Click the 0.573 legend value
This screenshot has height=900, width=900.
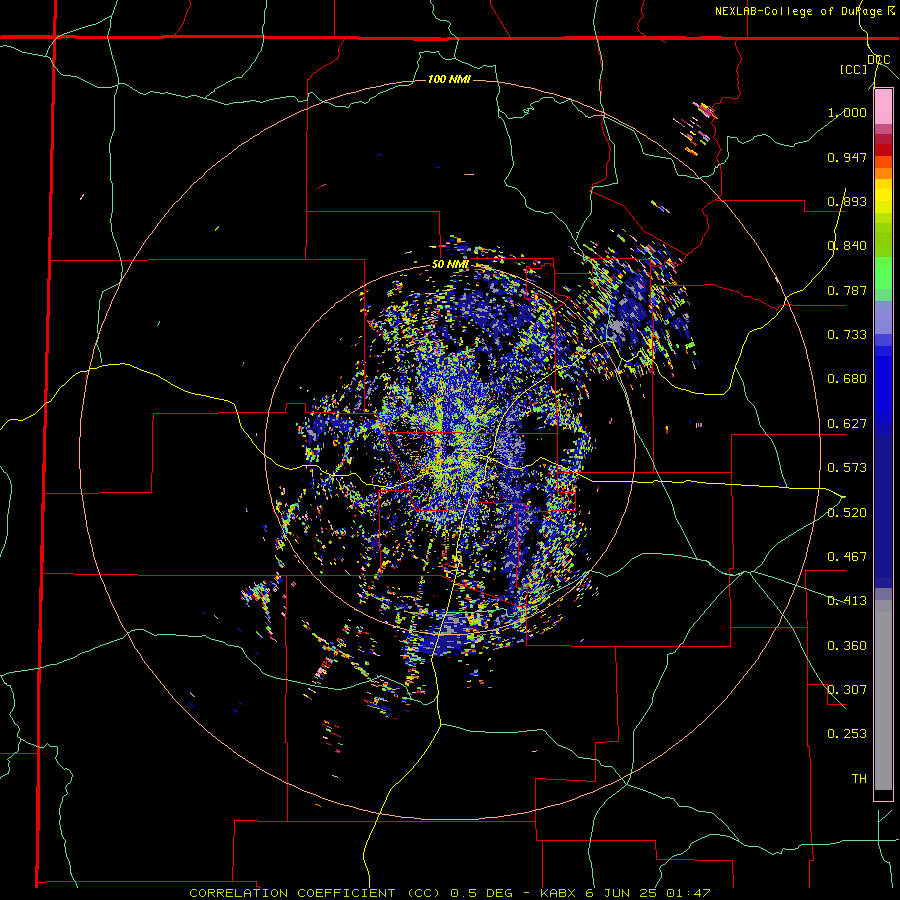coord(847,468)
